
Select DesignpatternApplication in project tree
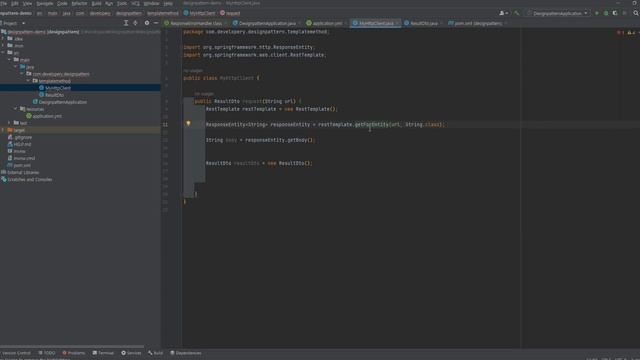click(x=62, y=102)
